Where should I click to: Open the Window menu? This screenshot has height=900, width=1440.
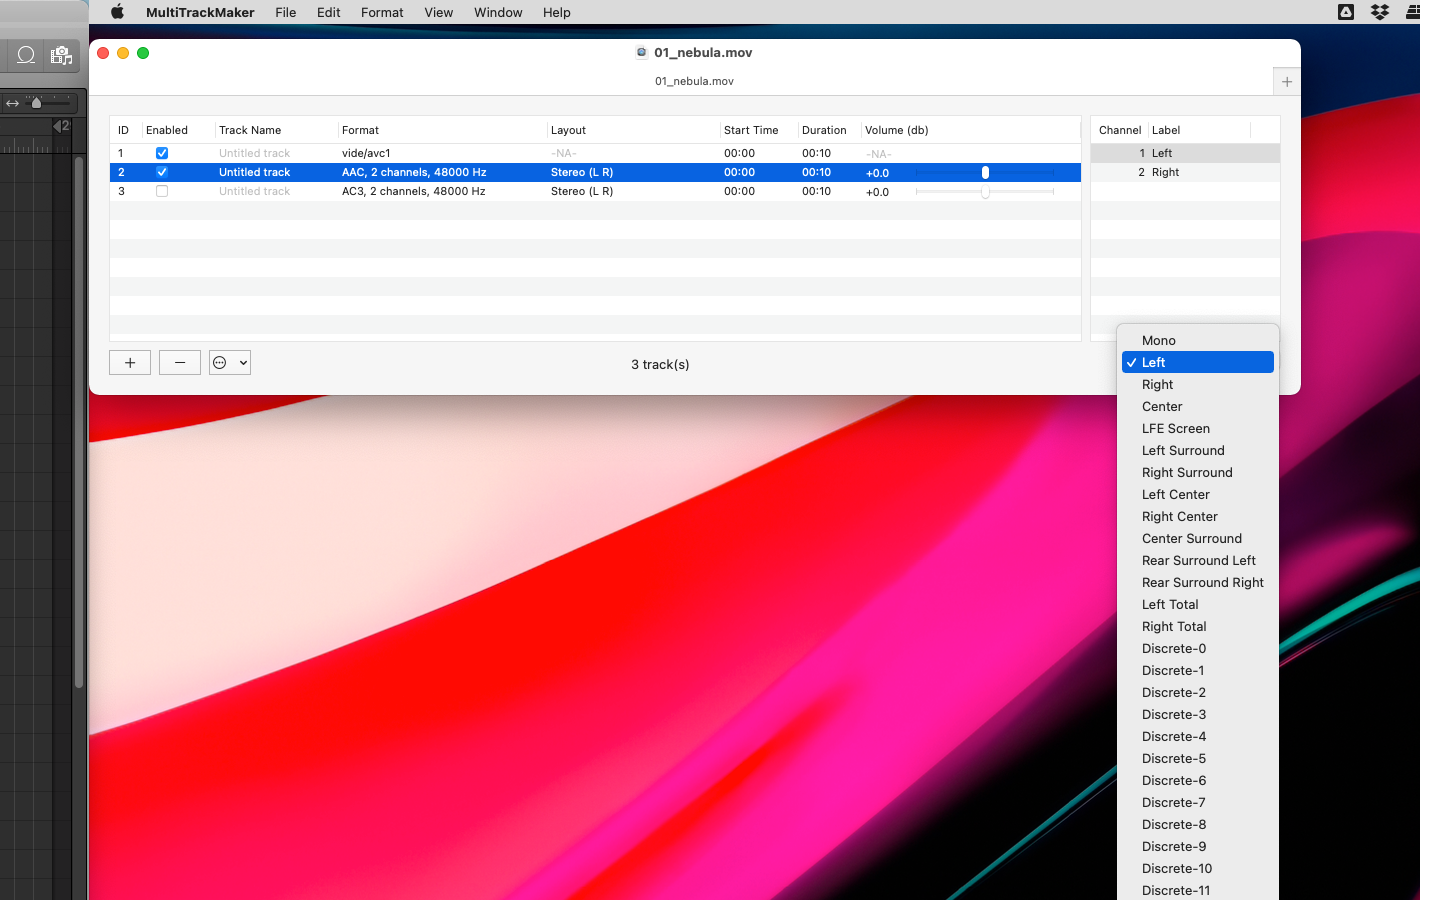tap(498, 12)
